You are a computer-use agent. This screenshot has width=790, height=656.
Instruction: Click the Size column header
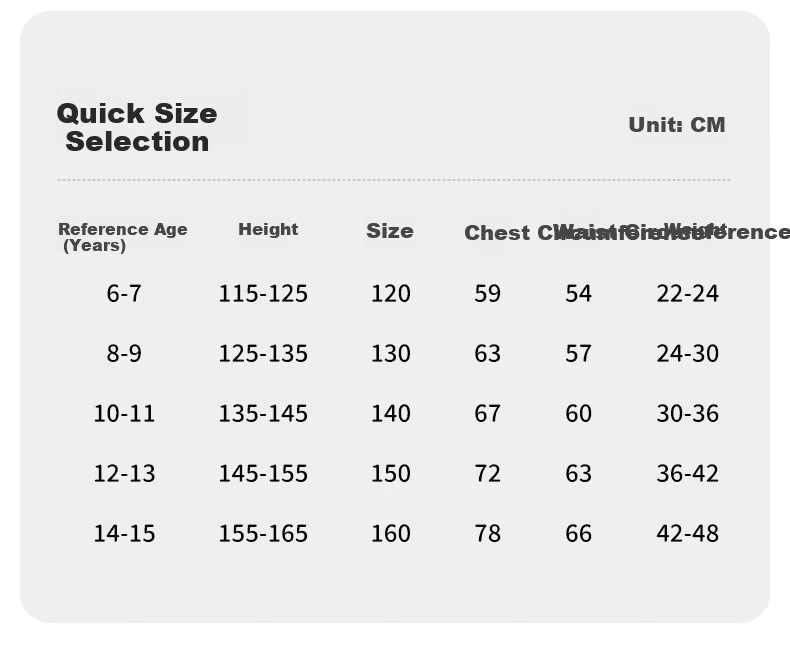point(390,231)
